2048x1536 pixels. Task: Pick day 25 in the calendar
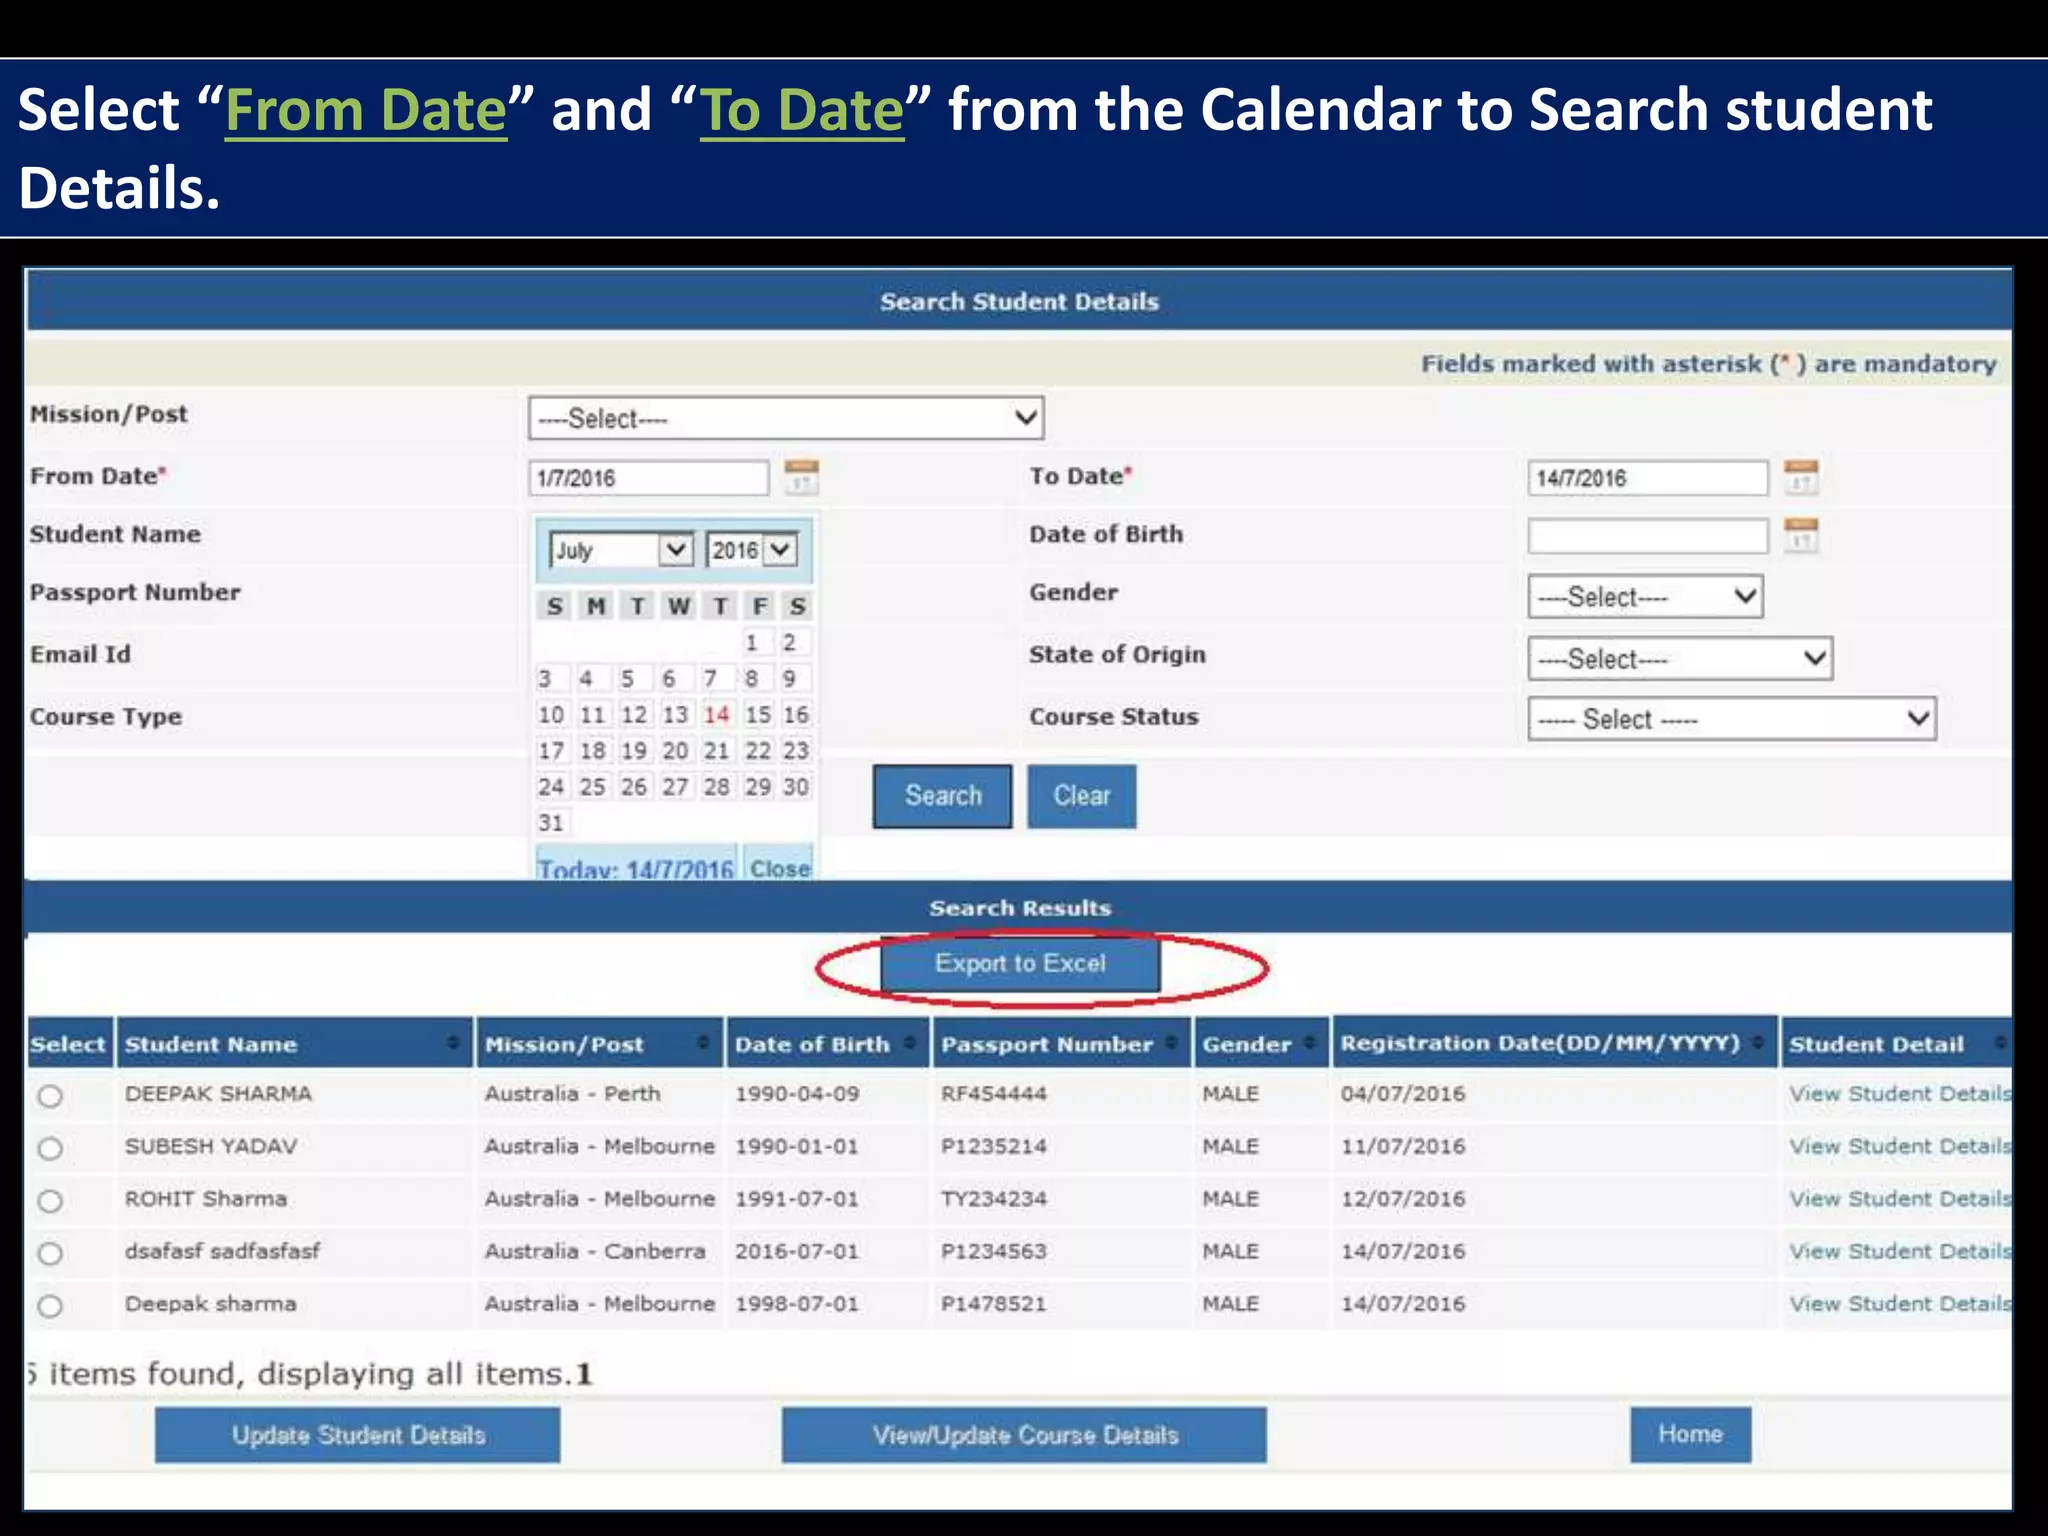tap(593, 787)
